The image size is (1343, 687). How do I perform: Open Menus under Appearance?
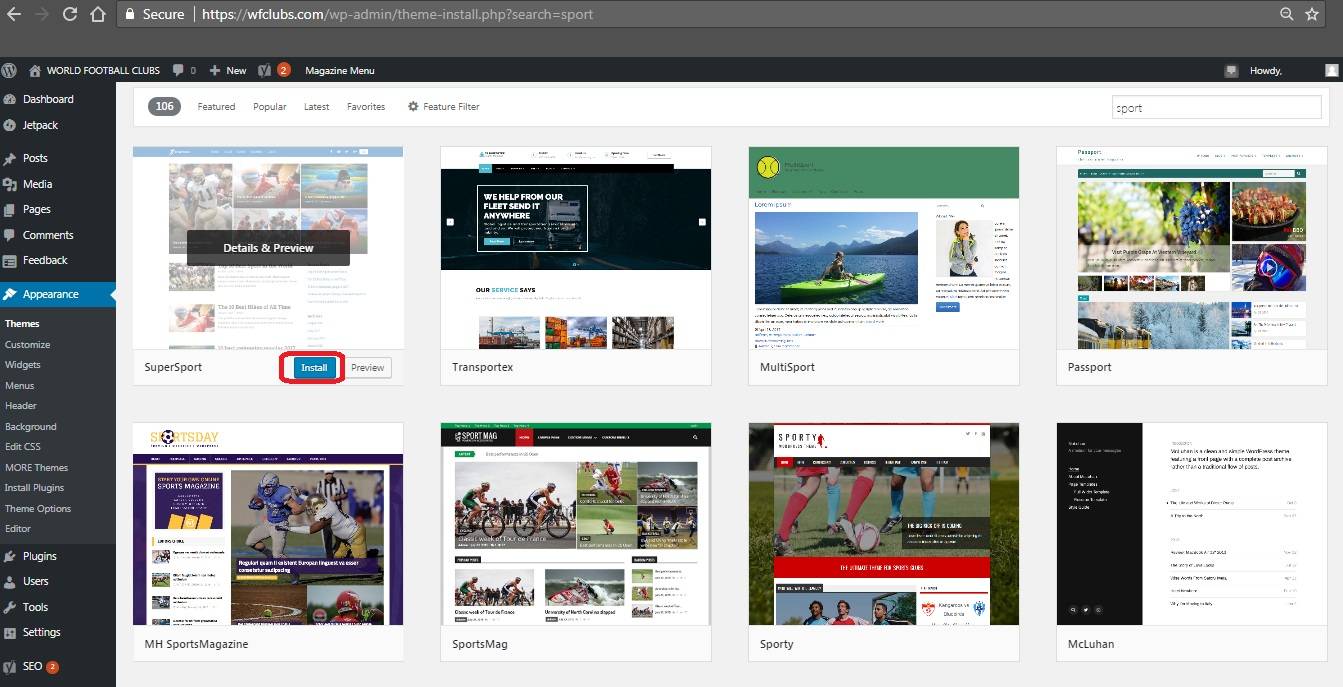coord(20,385)
